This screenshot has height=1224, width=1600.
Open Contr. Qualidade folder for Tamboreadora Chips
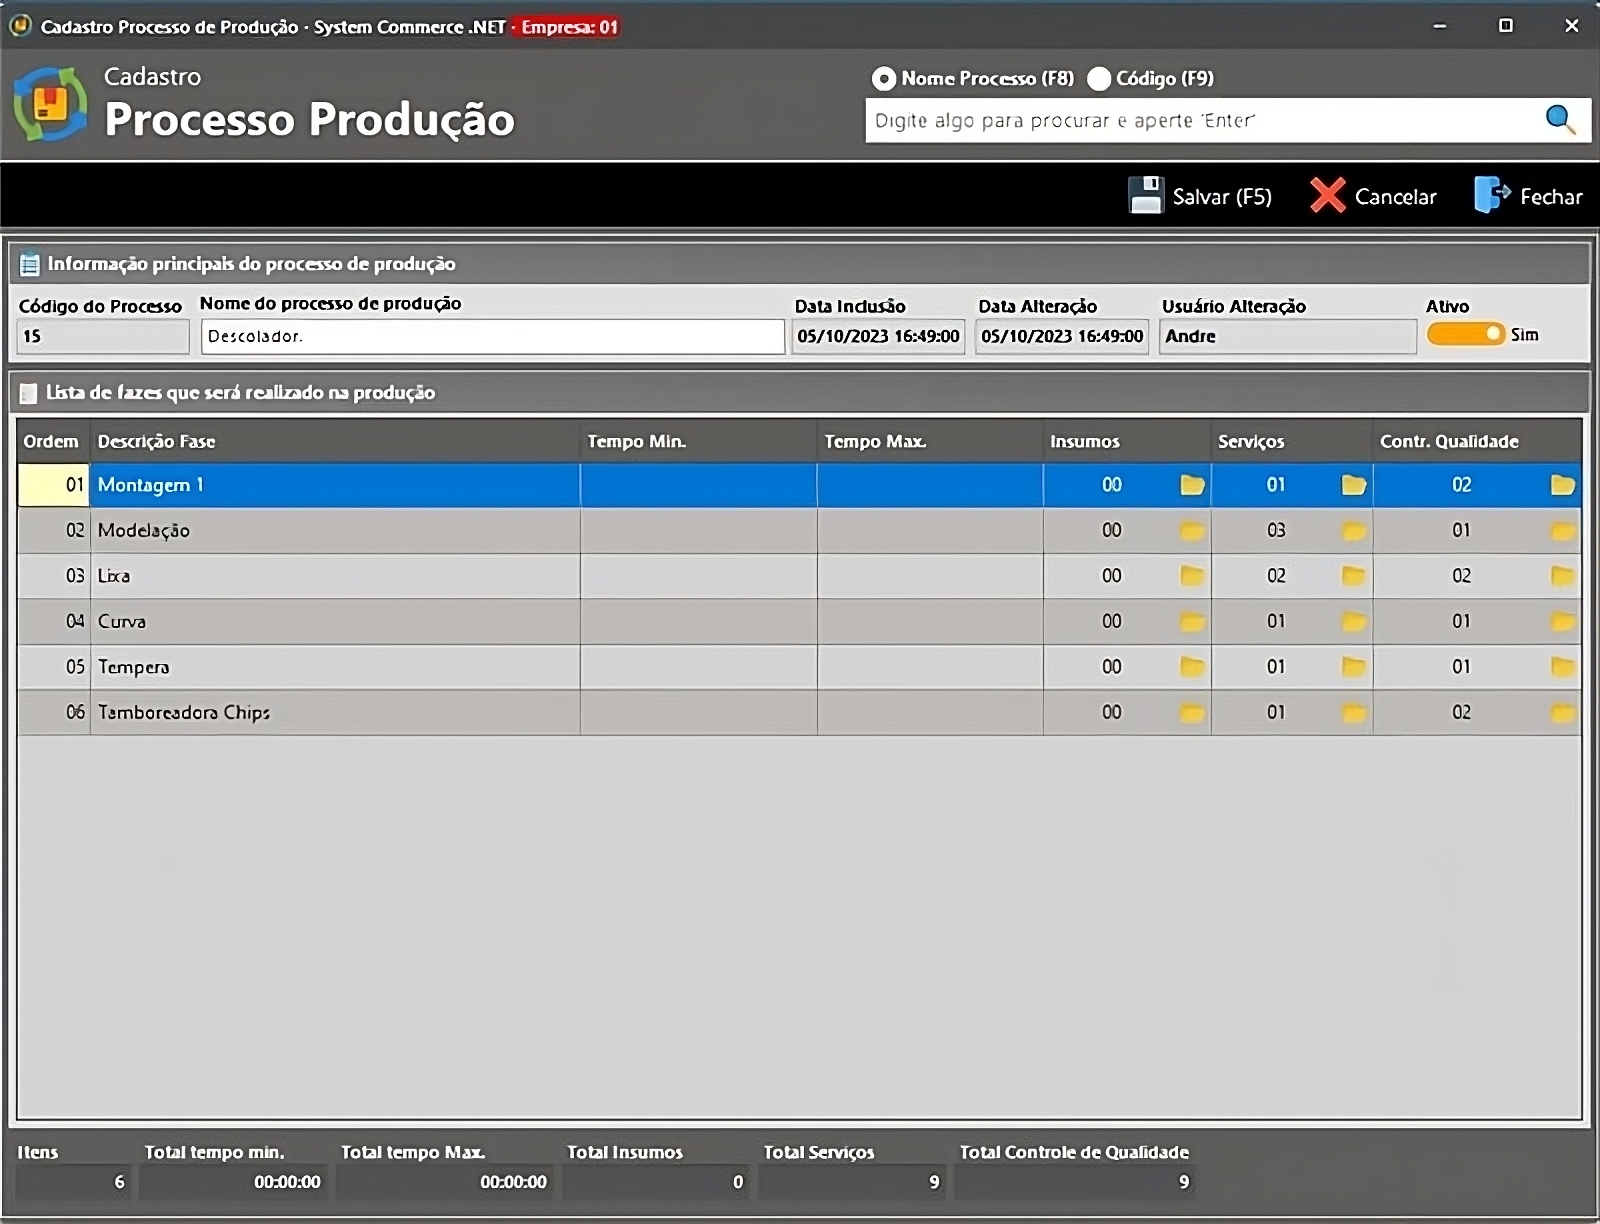coord(1562,713)
